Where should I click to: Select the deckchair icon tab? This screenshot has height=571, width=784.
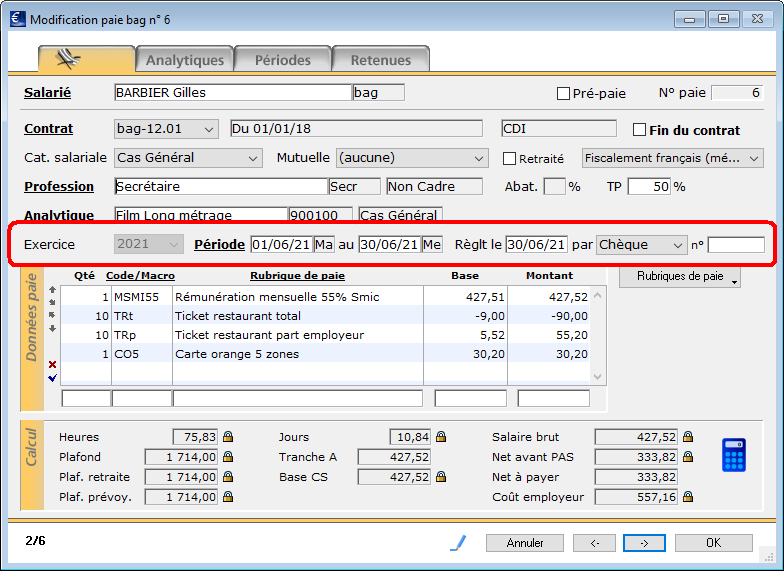tap(86, 60)
